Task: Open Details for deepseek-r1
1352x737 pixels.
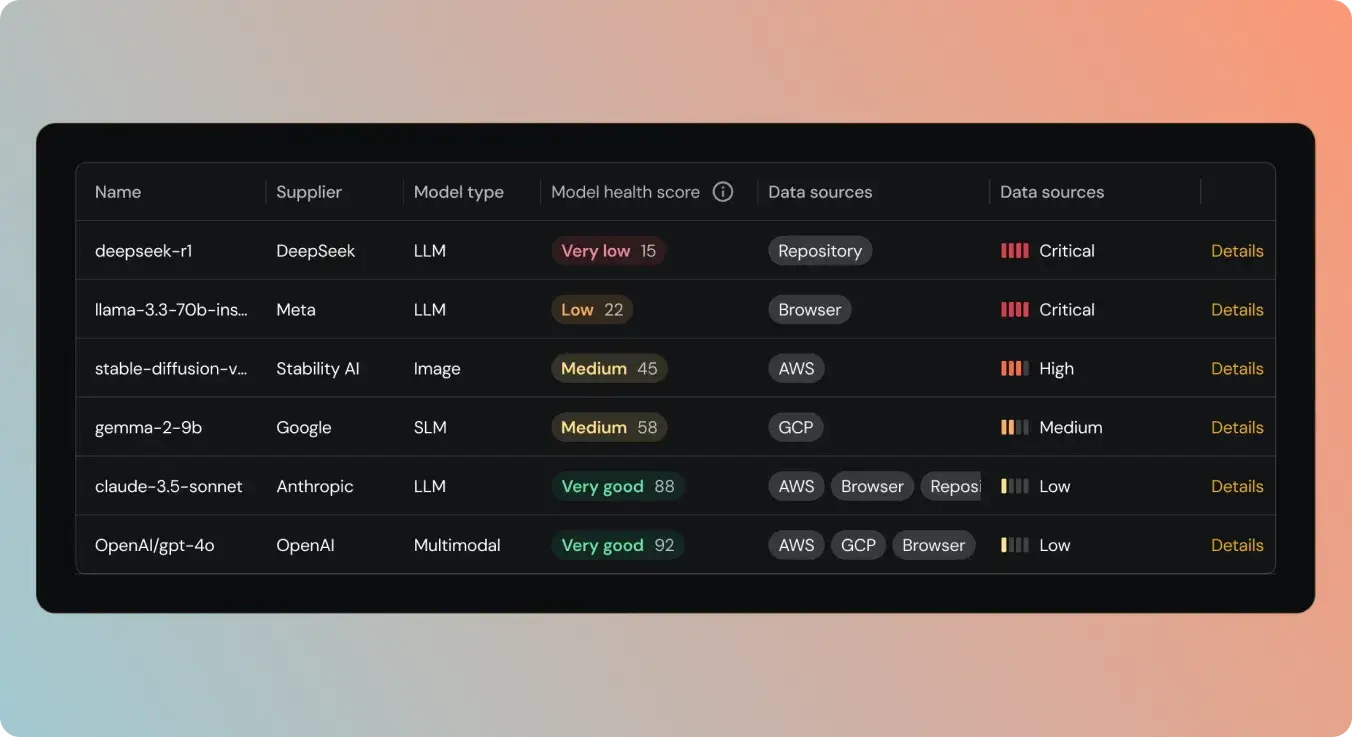Action: 1236,251
